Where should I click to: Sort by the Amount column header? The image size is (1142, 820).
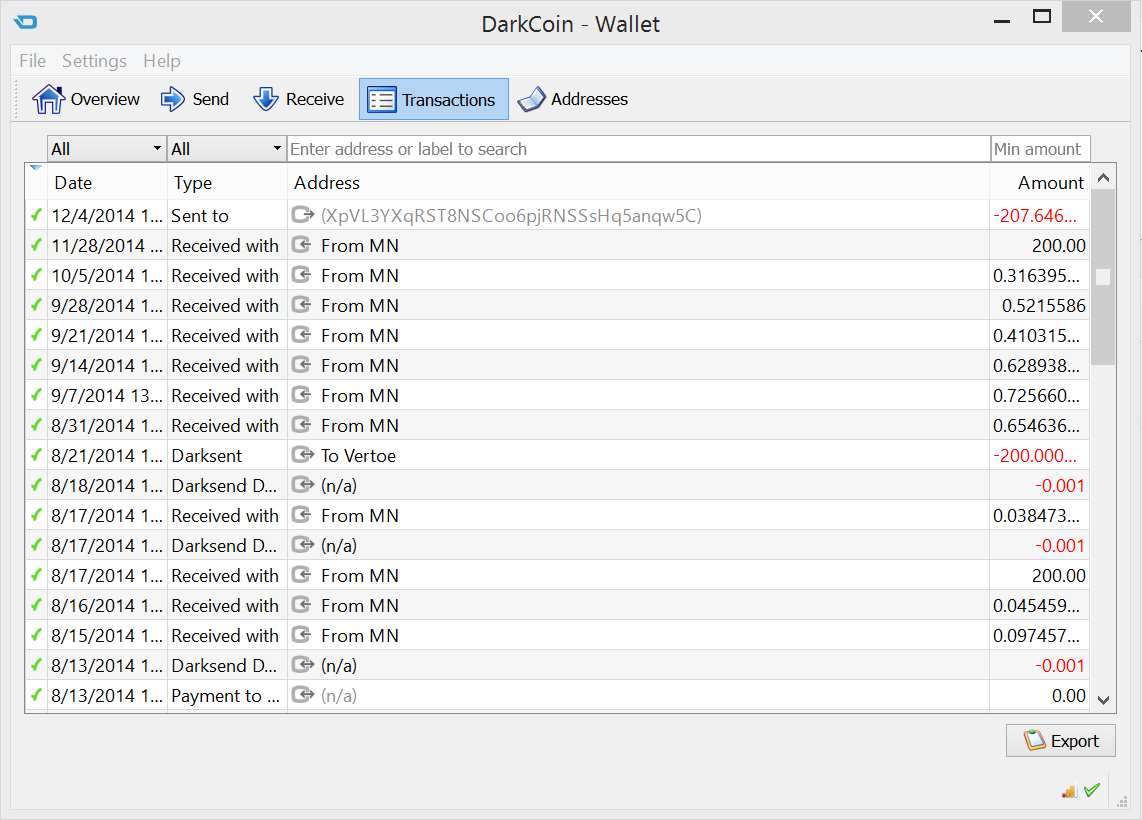click(1039, 182)
